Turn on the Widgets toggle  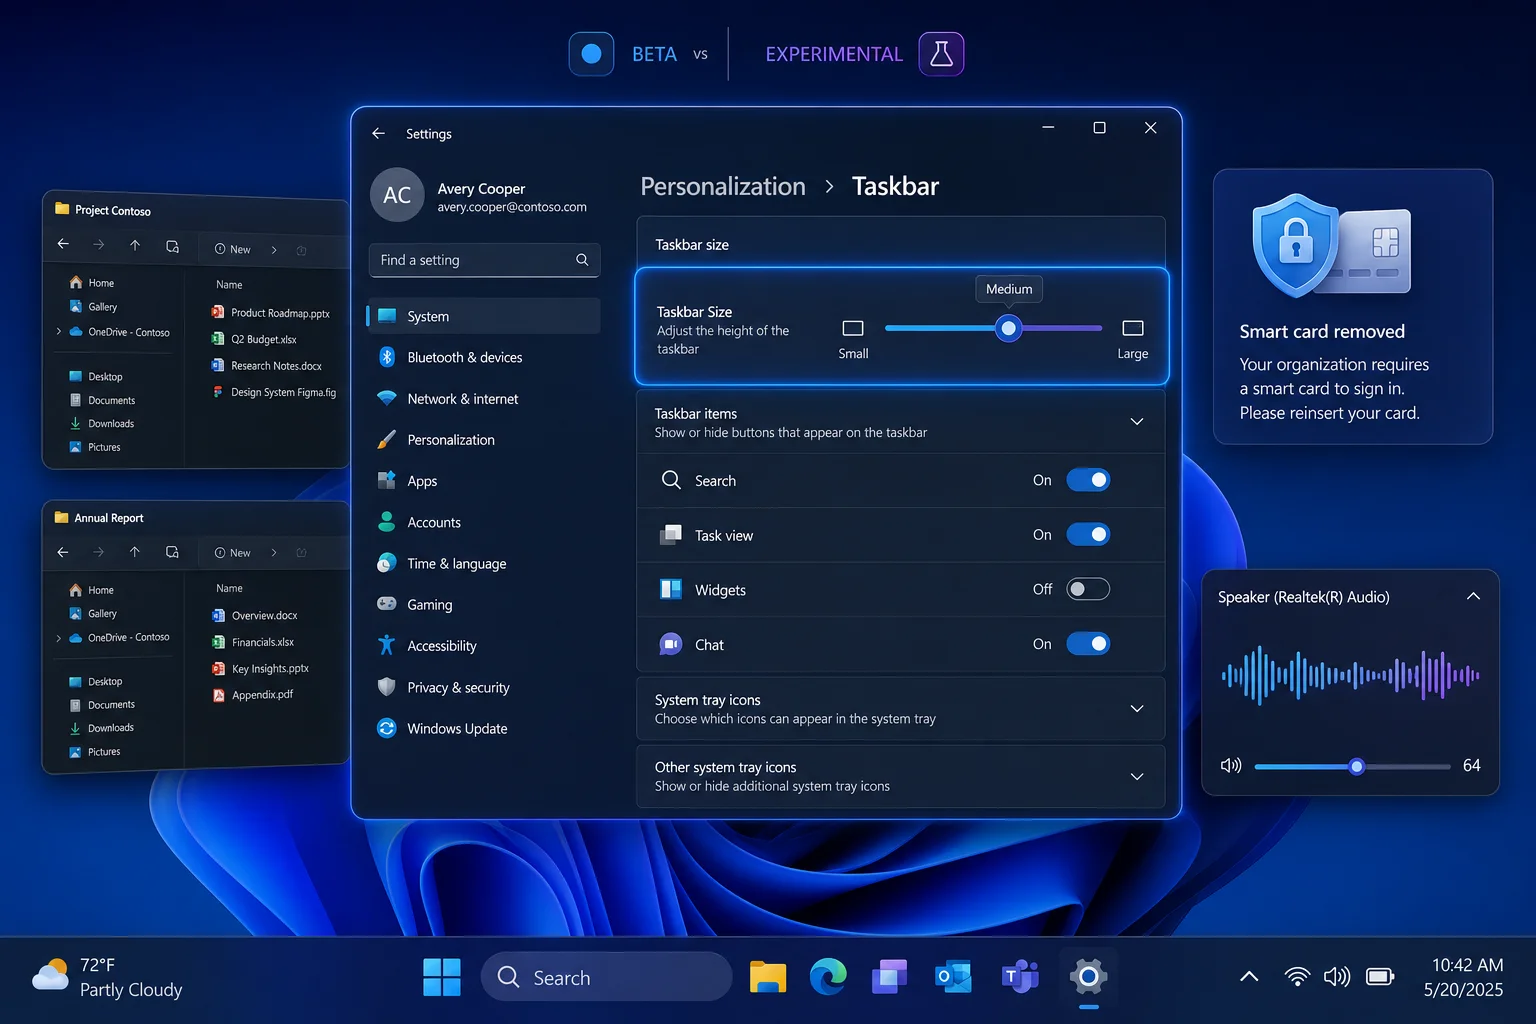coord(1088,589)
